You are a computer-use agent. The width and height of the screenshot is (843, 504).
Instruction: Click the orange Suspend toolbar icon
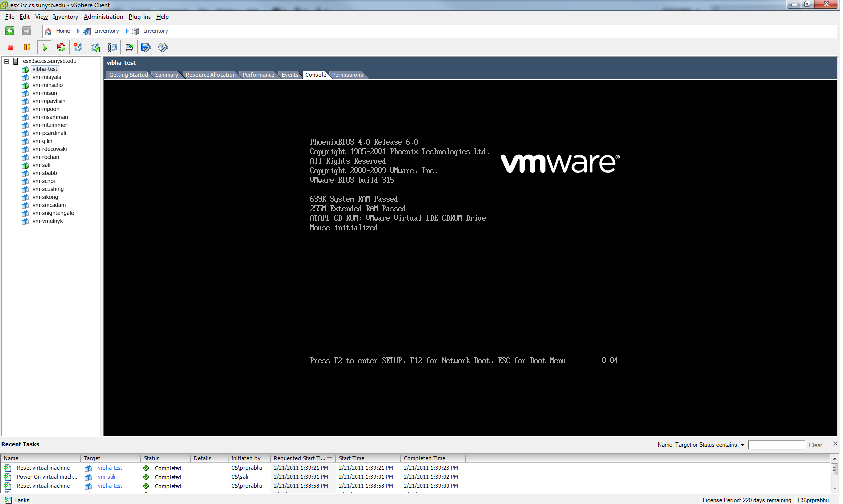pos(27,47)
